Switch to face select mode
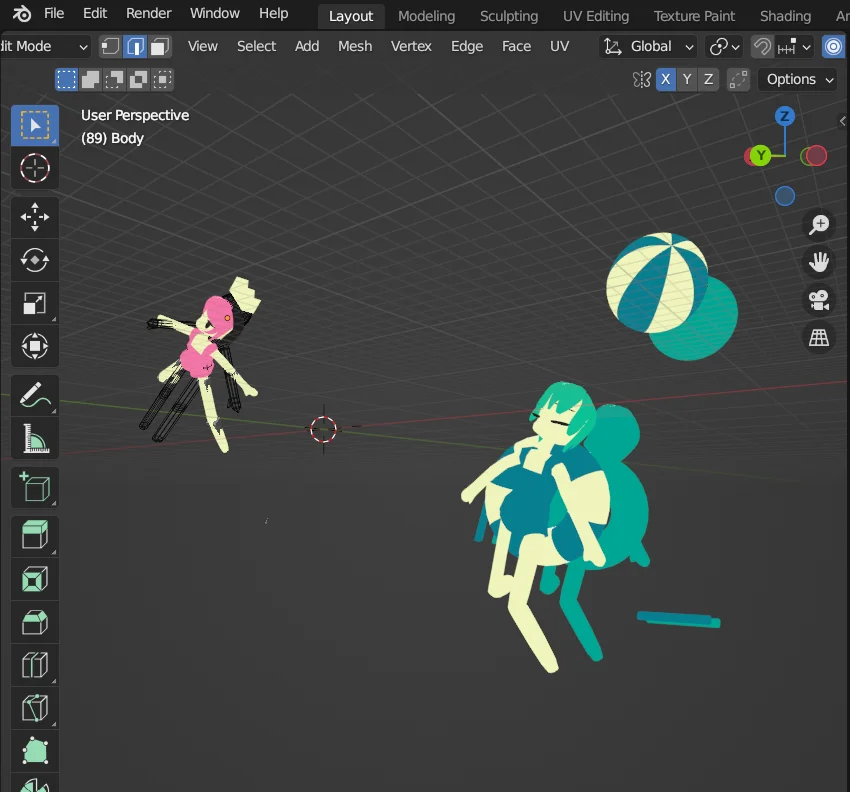 coord(159,46)
